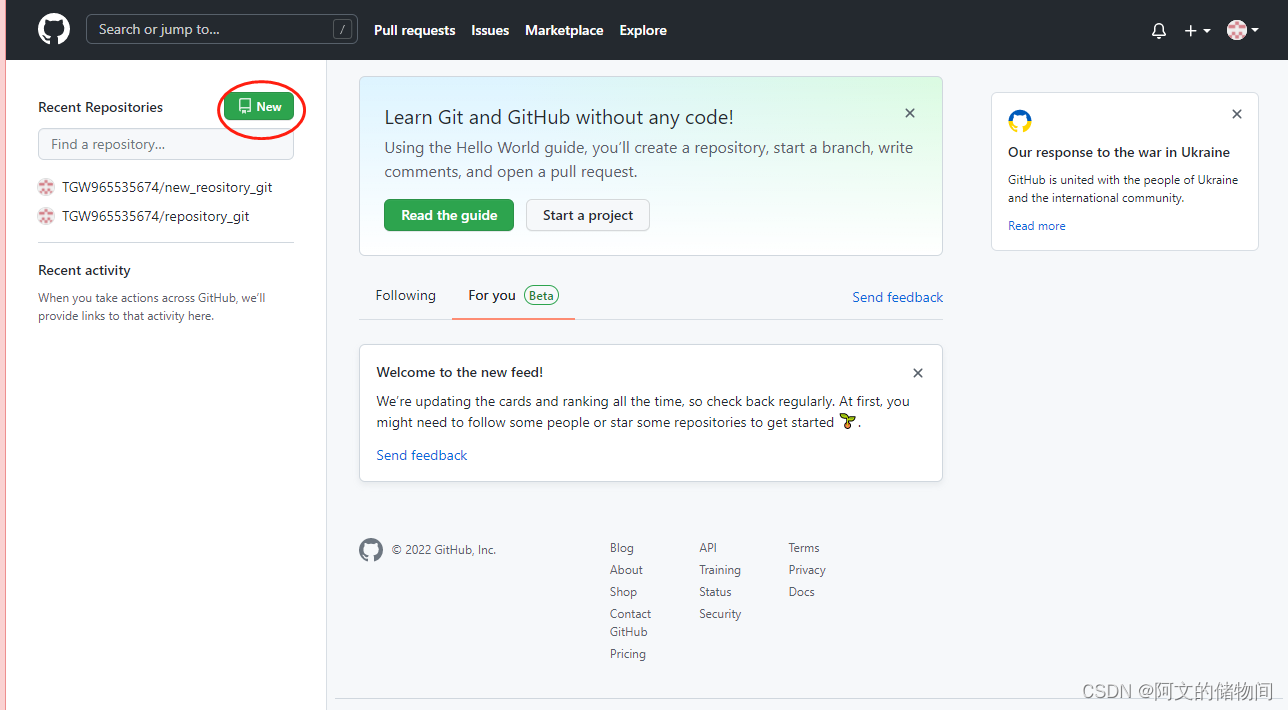Viewport: 1288px width, 710px height.
Task: Close the Welcome to the new feed card
Action: (918, 373)
